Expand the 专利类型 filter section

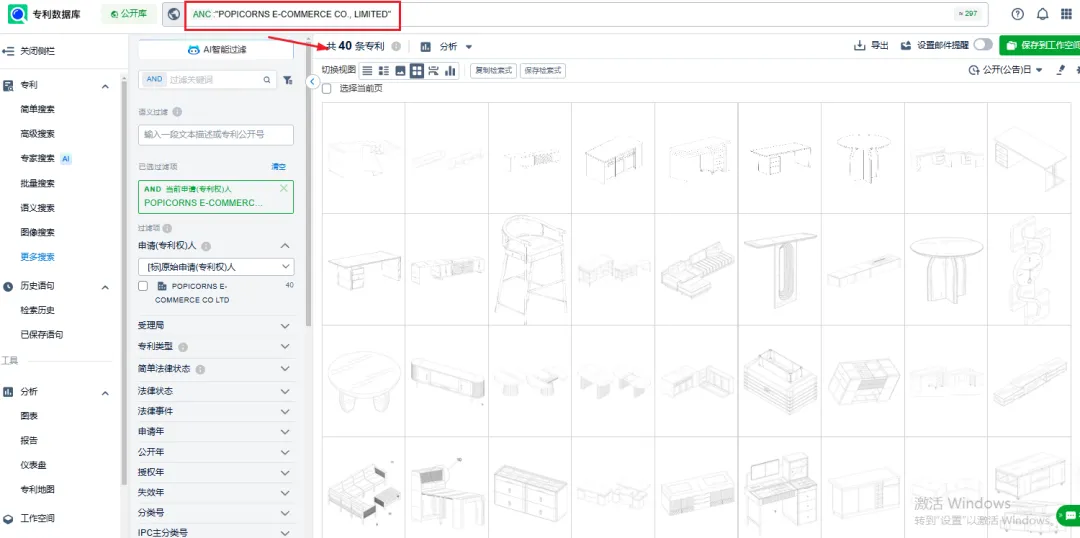286,347
